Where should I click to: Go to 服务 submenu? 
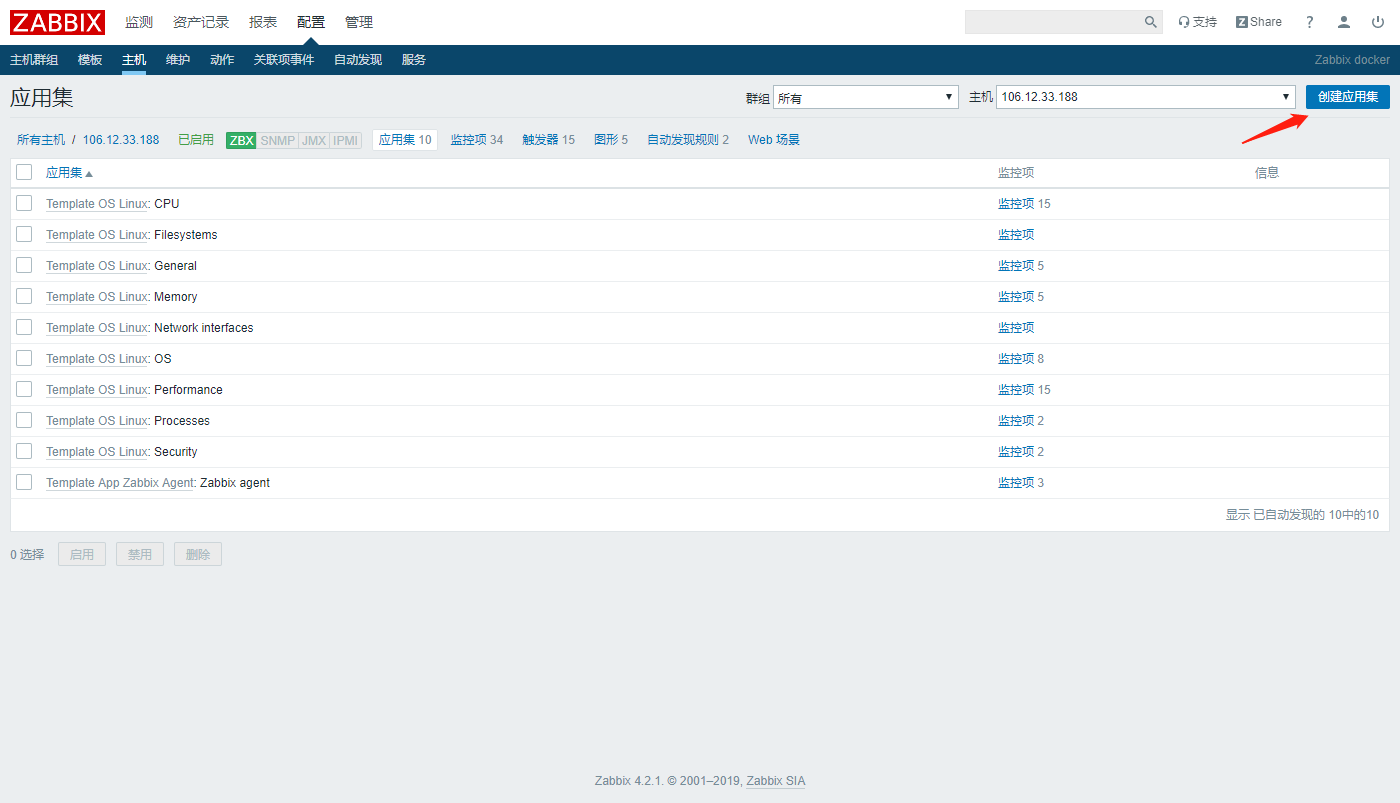[414, 60]
